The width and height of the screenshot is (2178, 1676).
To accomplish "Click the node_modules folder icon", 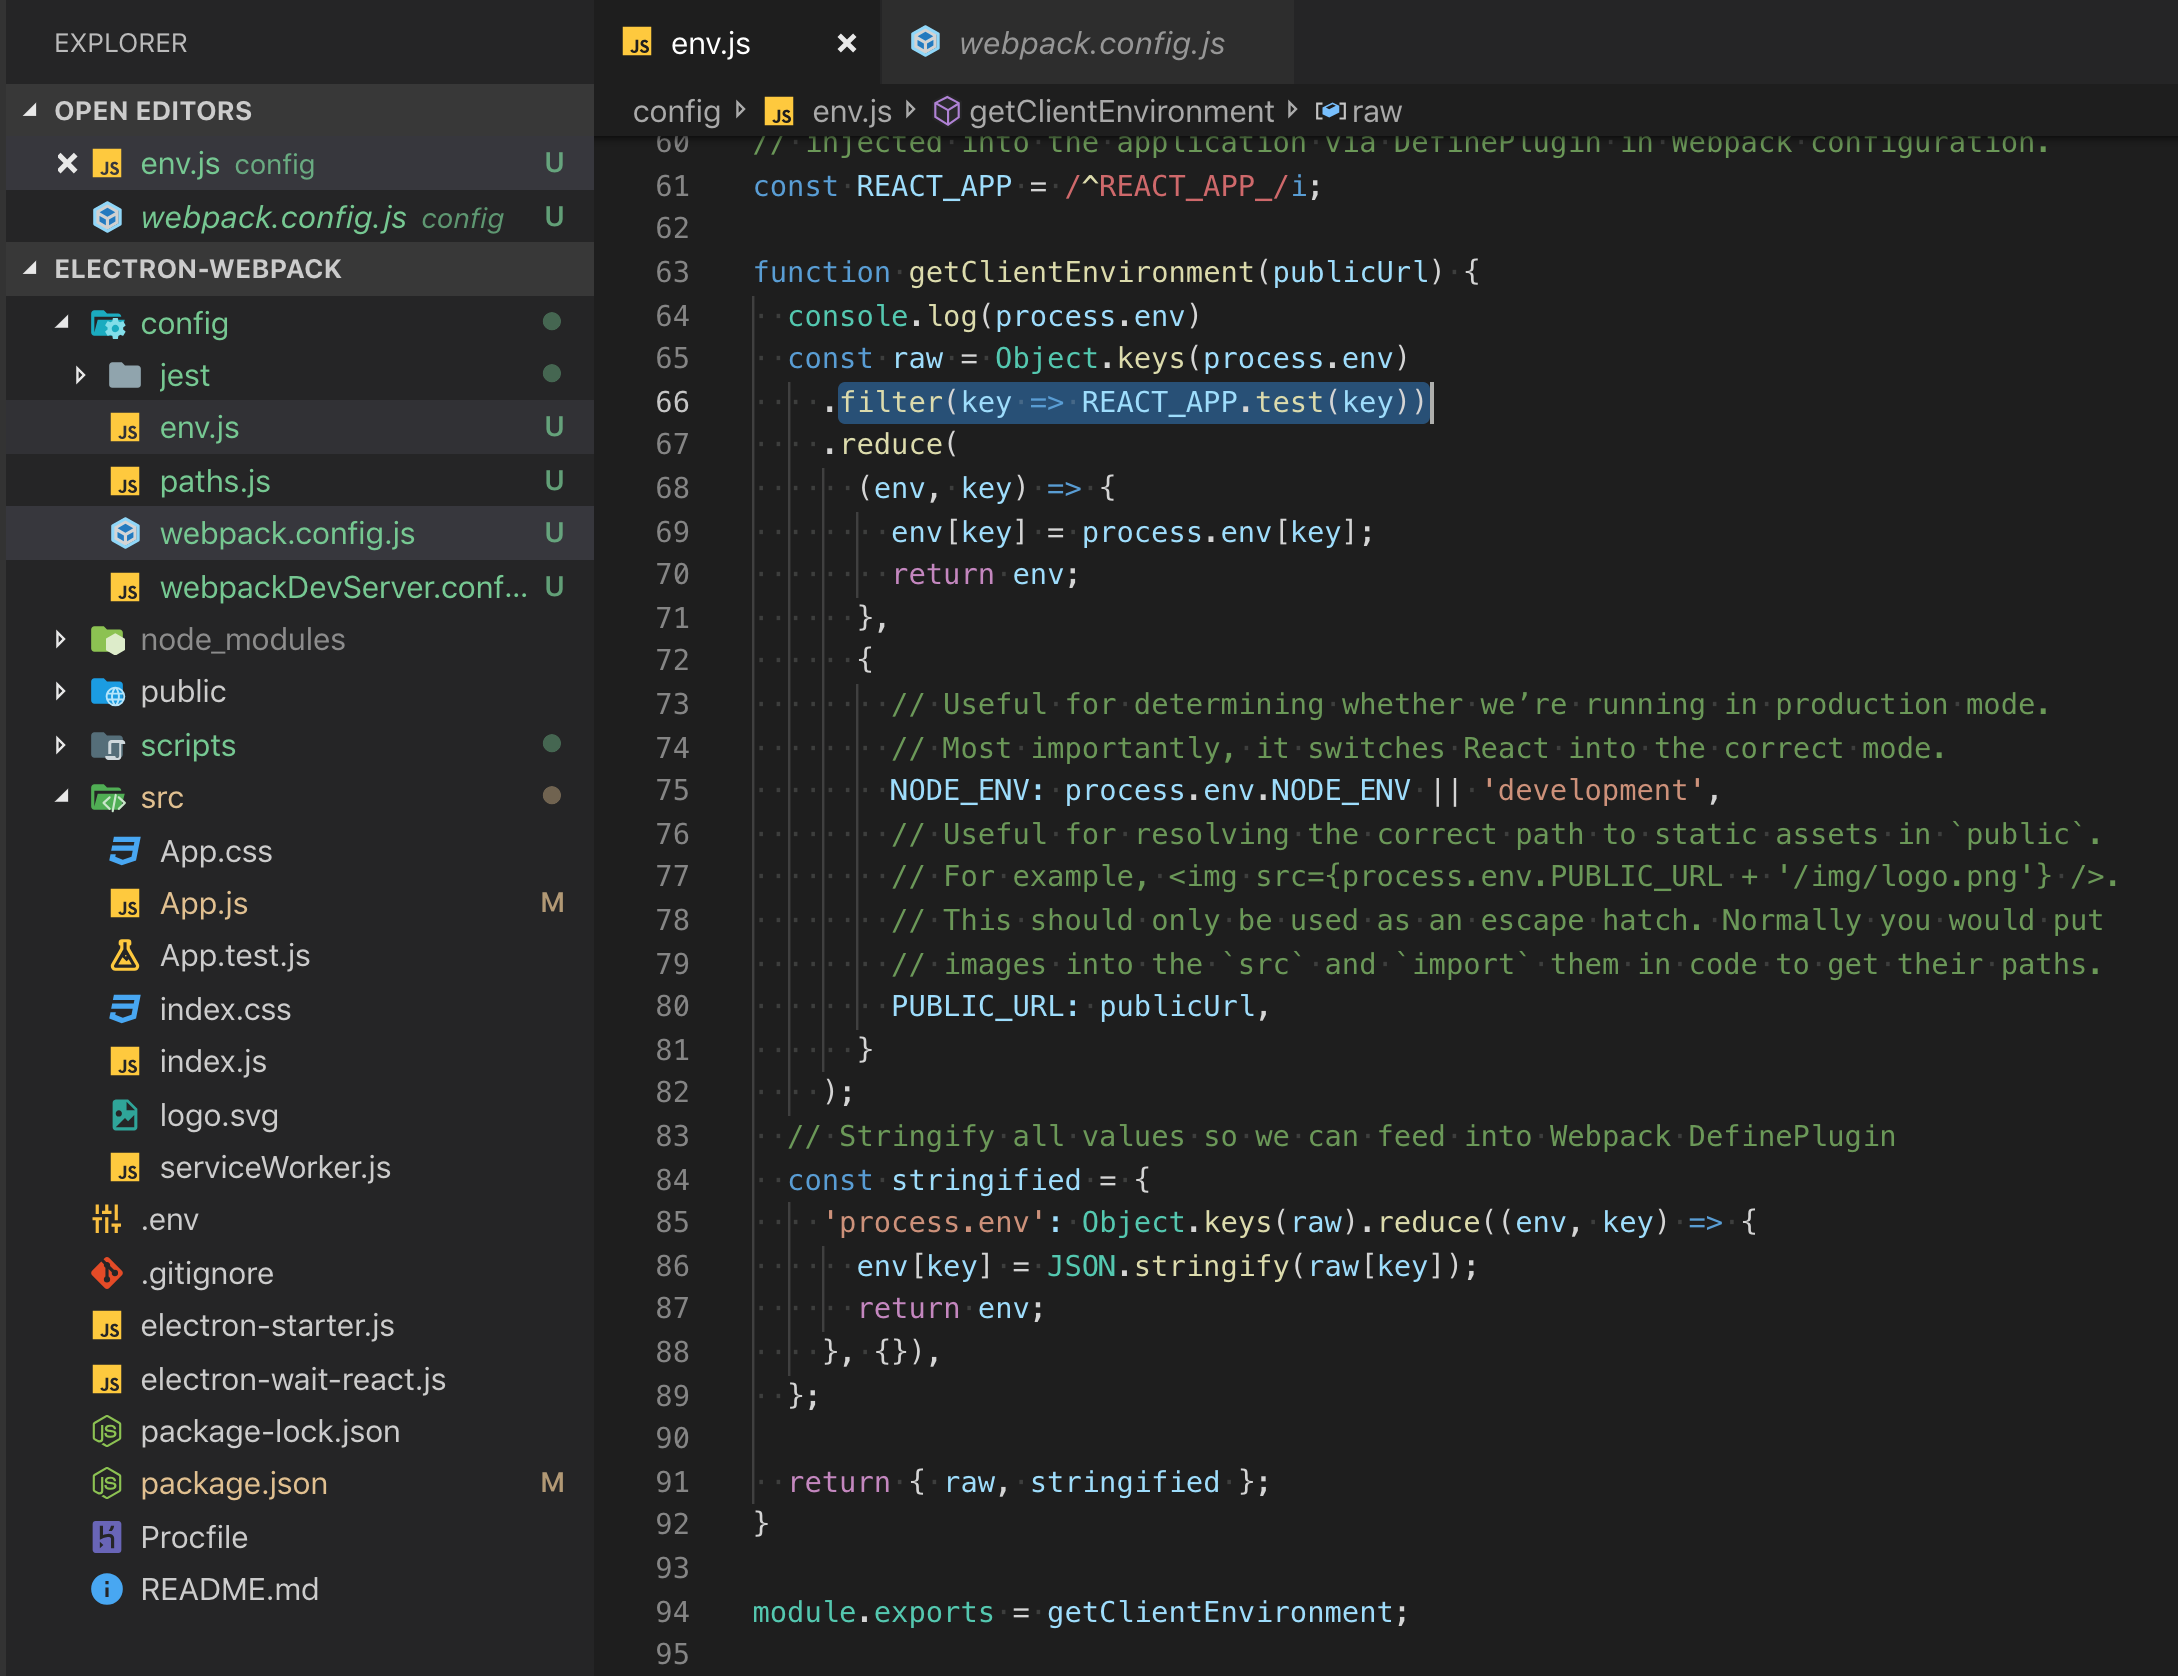I will pyautogui.click(x=108, y=640).
